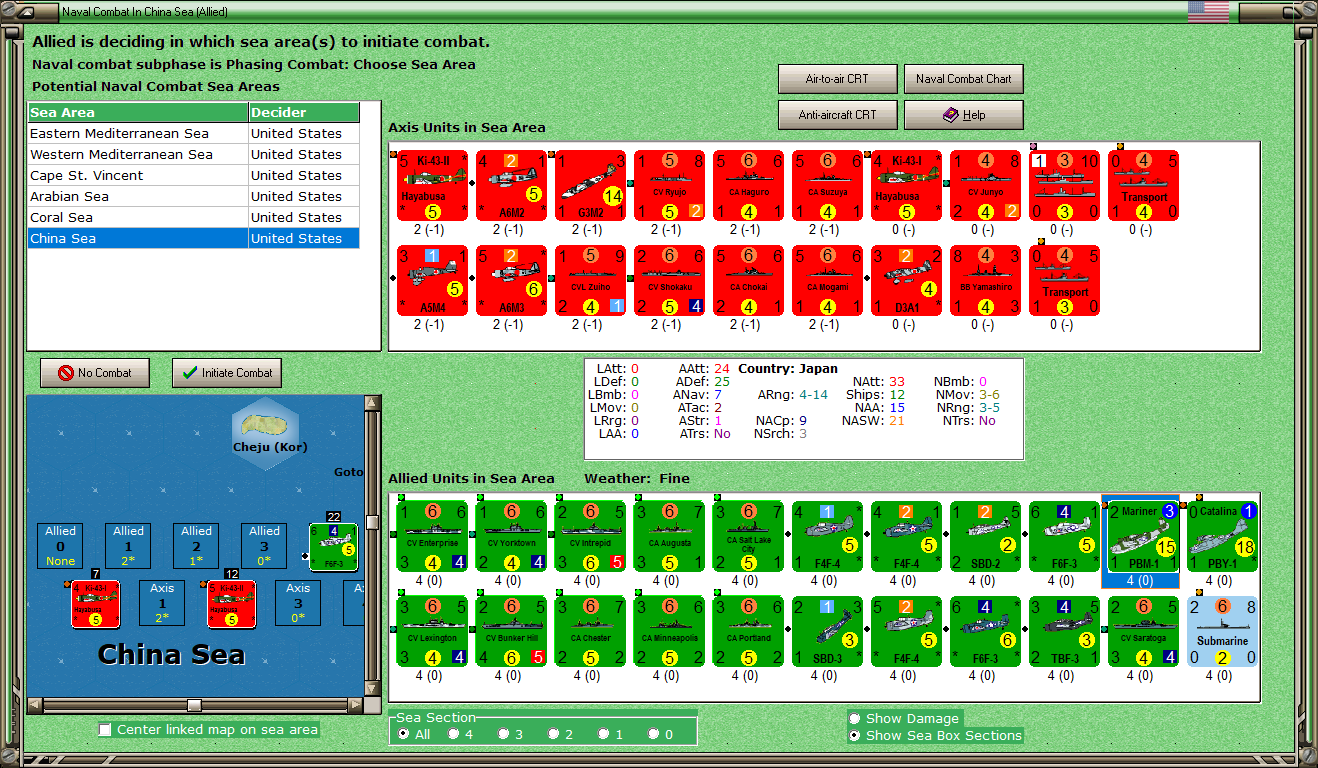Select the Catalina PBY-1 counter
The image size is (1318, 768).
[x=1223, y=537]
